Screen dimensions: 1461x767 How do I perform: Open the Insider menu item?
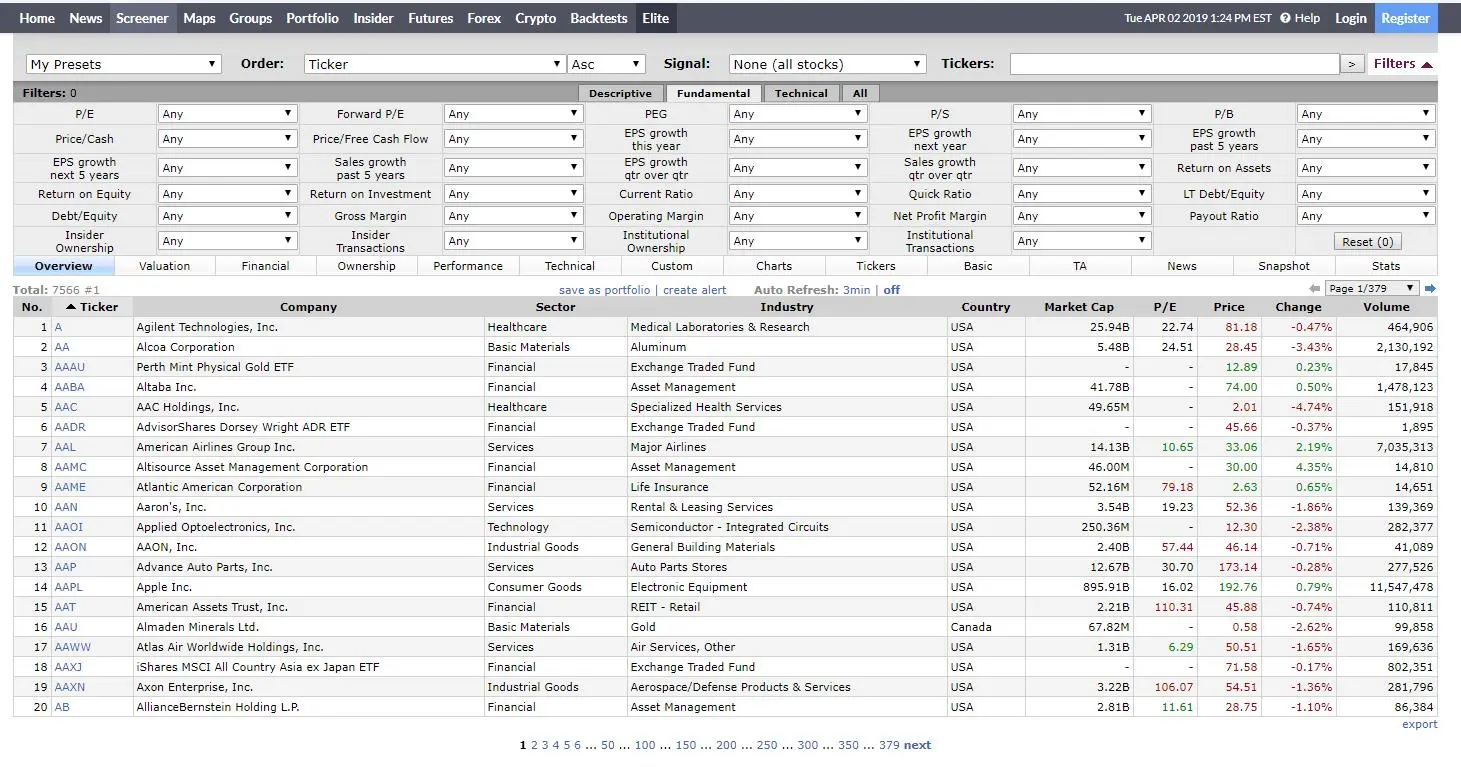click(x=373, y=18)
